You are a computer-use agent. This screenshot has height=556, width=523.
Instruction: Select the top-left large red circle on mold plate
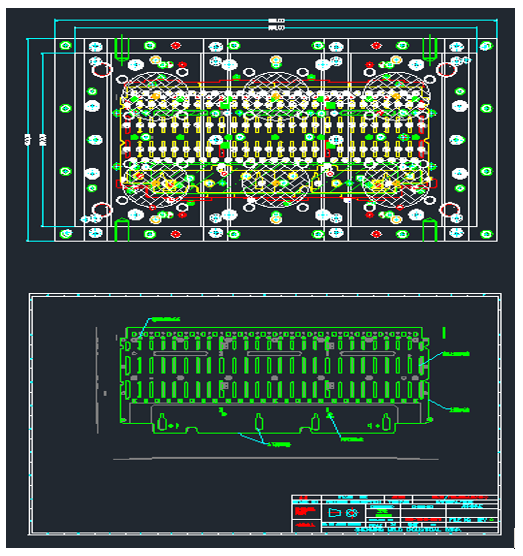click(102, 70)
